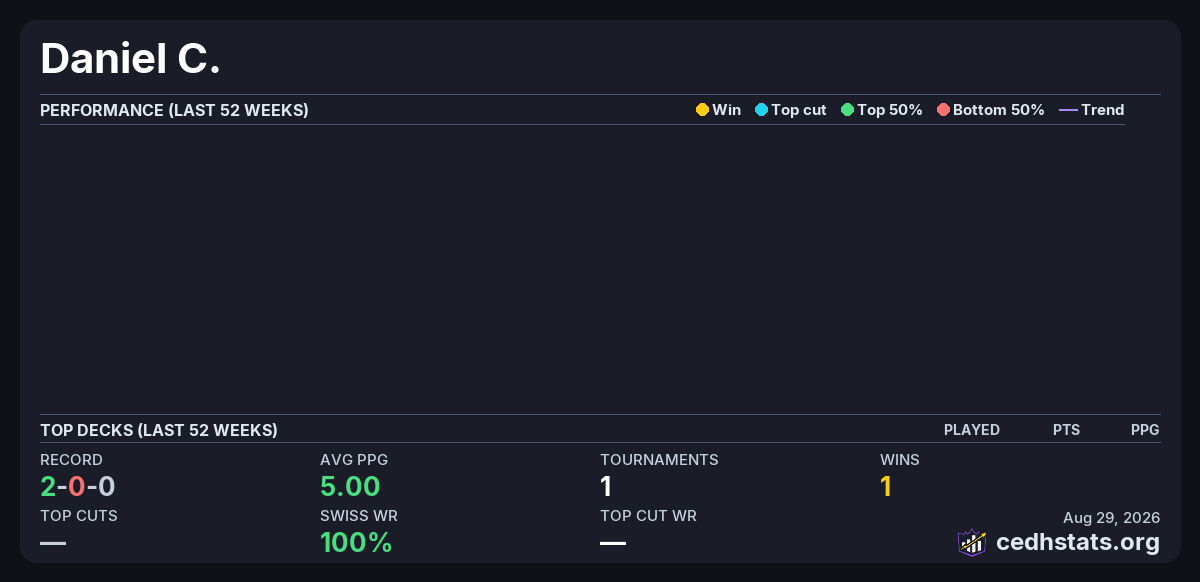Toggle the Trend legend label
Screen dimensions: 1200x582
click(1103, 110)
